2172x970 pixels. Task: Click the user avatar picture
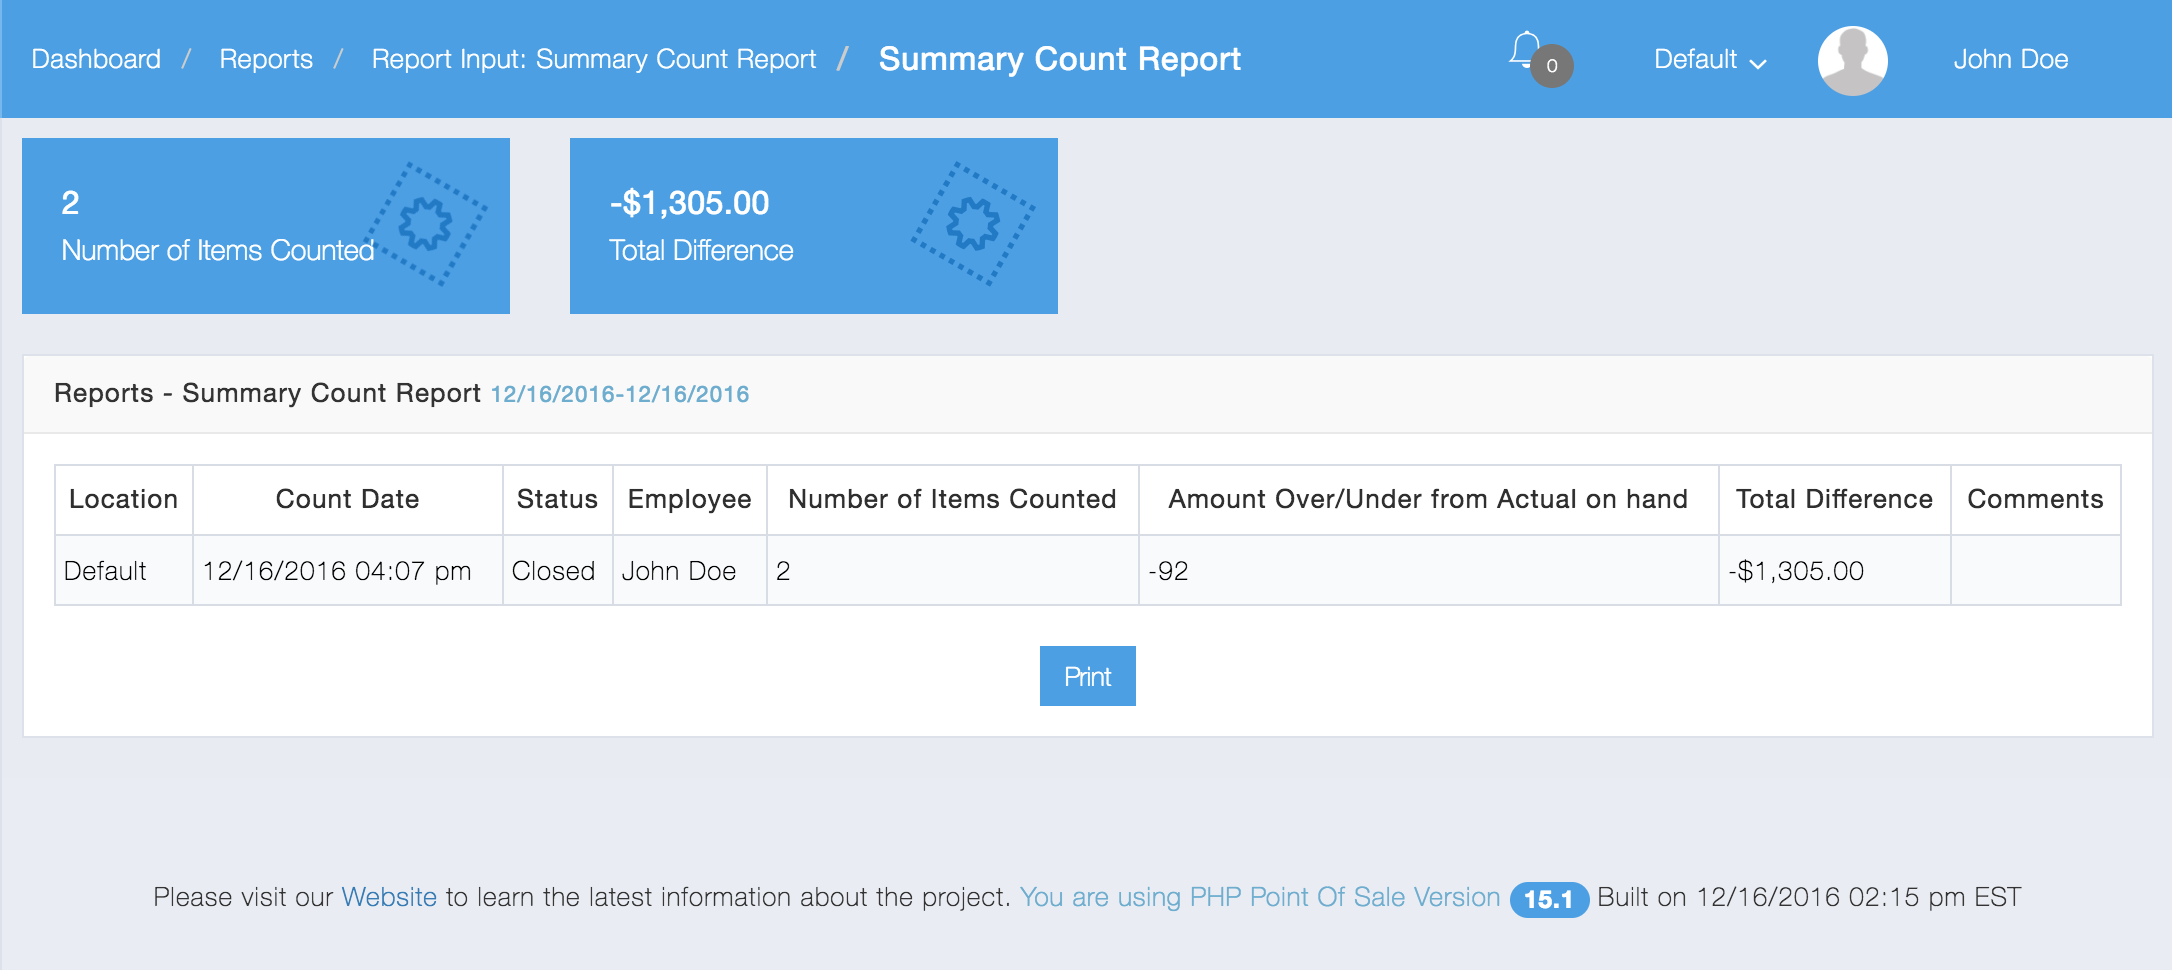pyautogui.click(x=1852, y=60)
